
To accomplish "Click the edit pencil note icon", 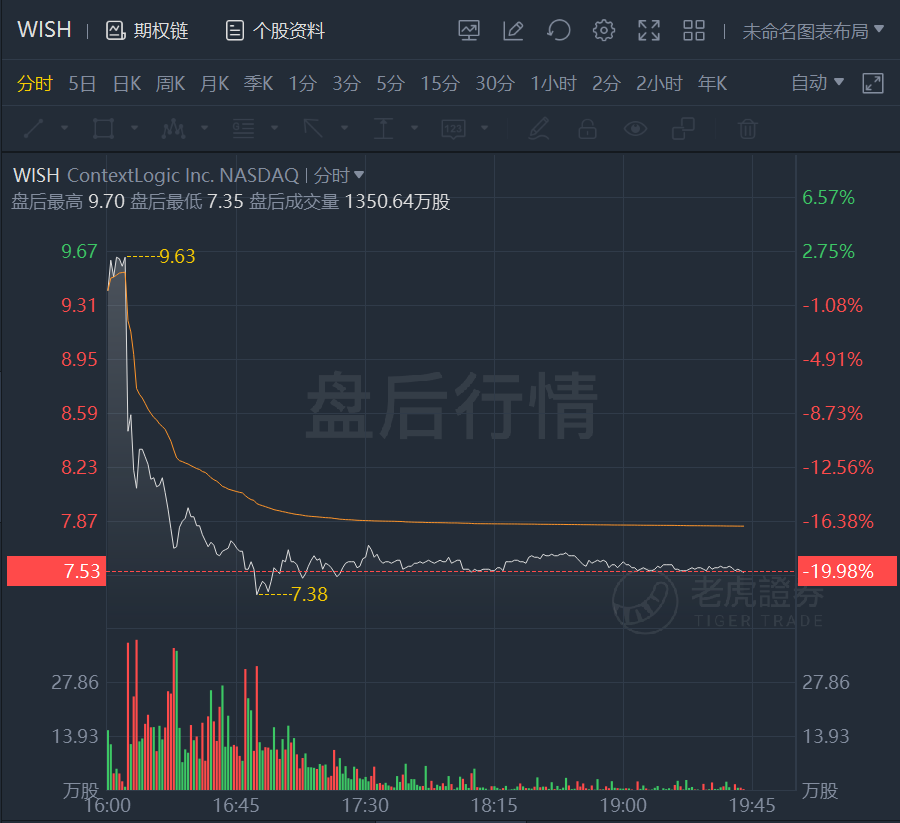I will pyautogui.click(x=513, y=30).
